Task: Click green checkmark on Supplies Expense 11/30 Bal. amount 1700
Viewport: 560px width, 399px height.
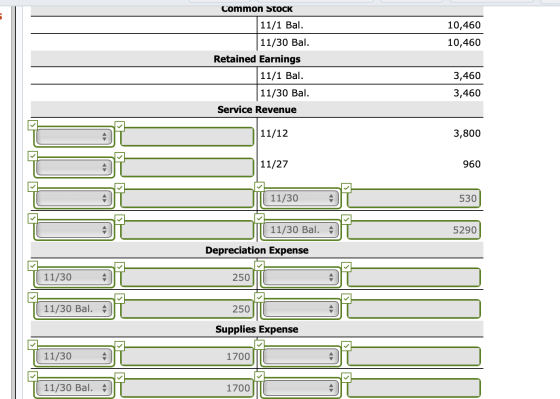Action: [x=120, y=377]
